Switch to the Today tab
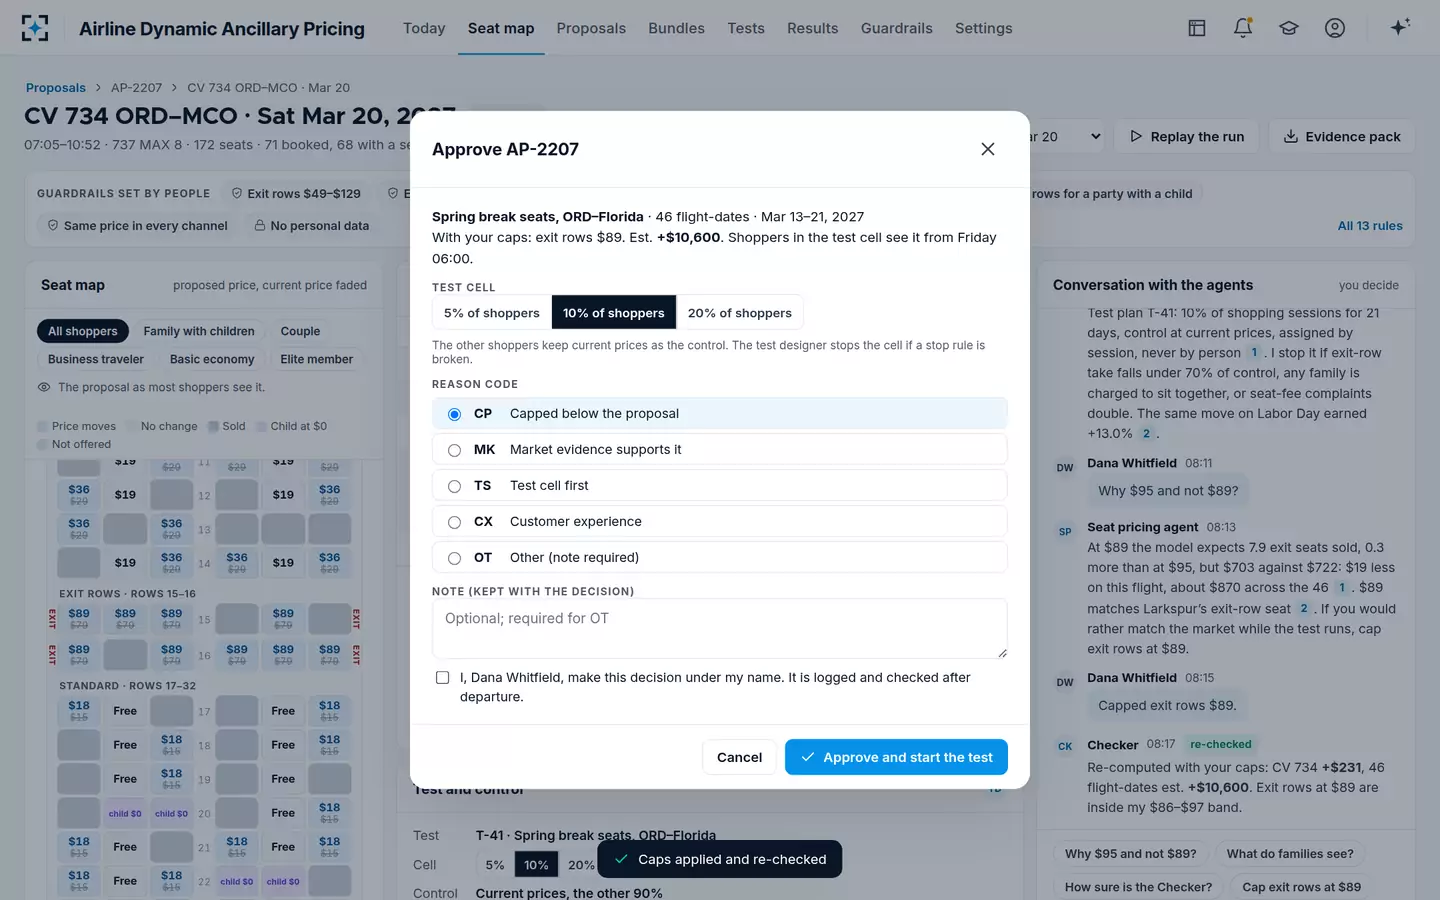Screen dimensions: 1440x900 (x=424, y=28)
